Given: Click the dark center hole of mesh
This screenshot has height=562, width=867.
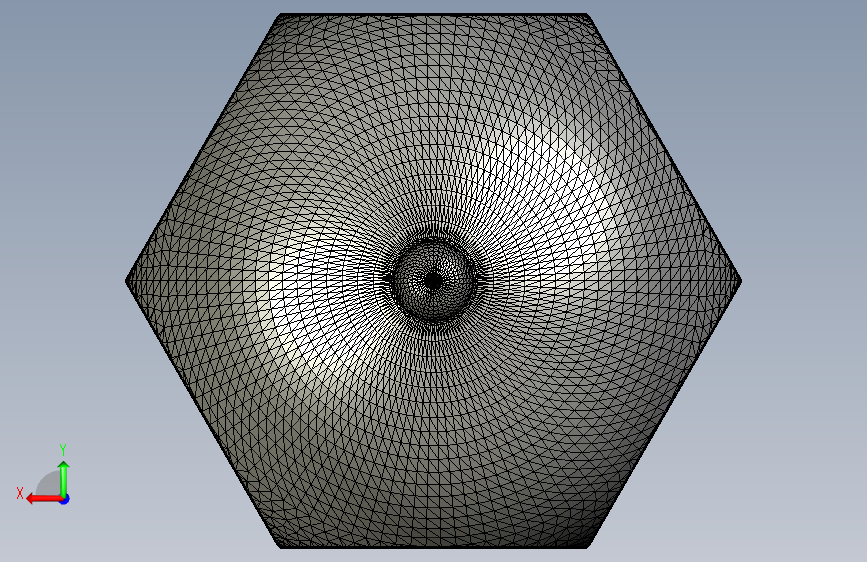Looking at the screenshot, I should click(434, 281).
